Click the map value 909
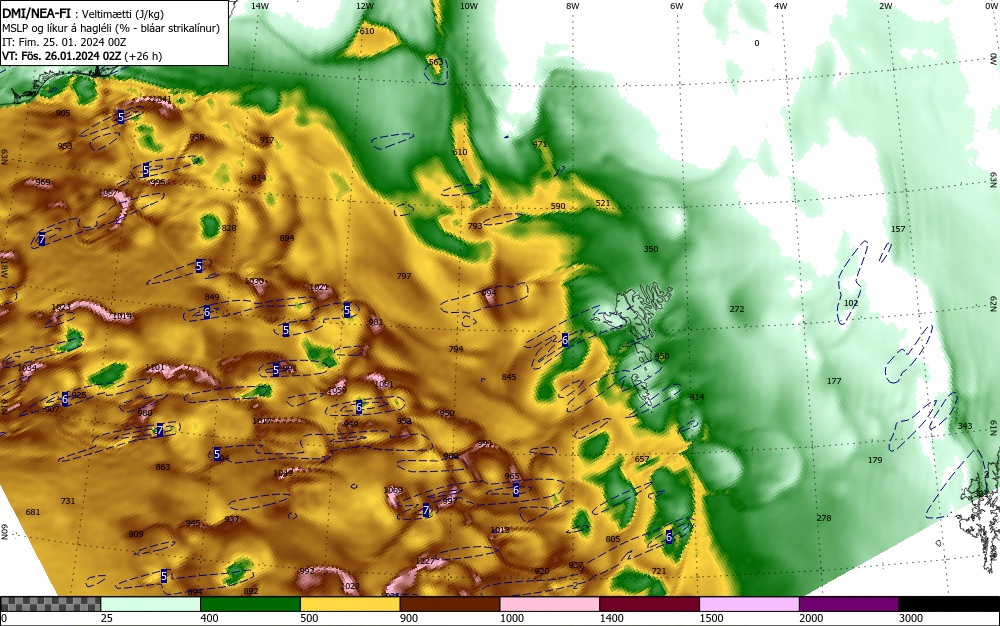This screenshot has width=1000, height=626. click(x=136, y=534)
